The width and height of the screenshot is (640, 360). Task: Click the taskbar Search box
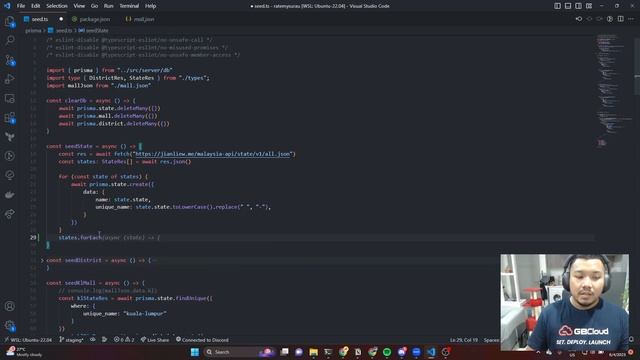pos(239,352)
